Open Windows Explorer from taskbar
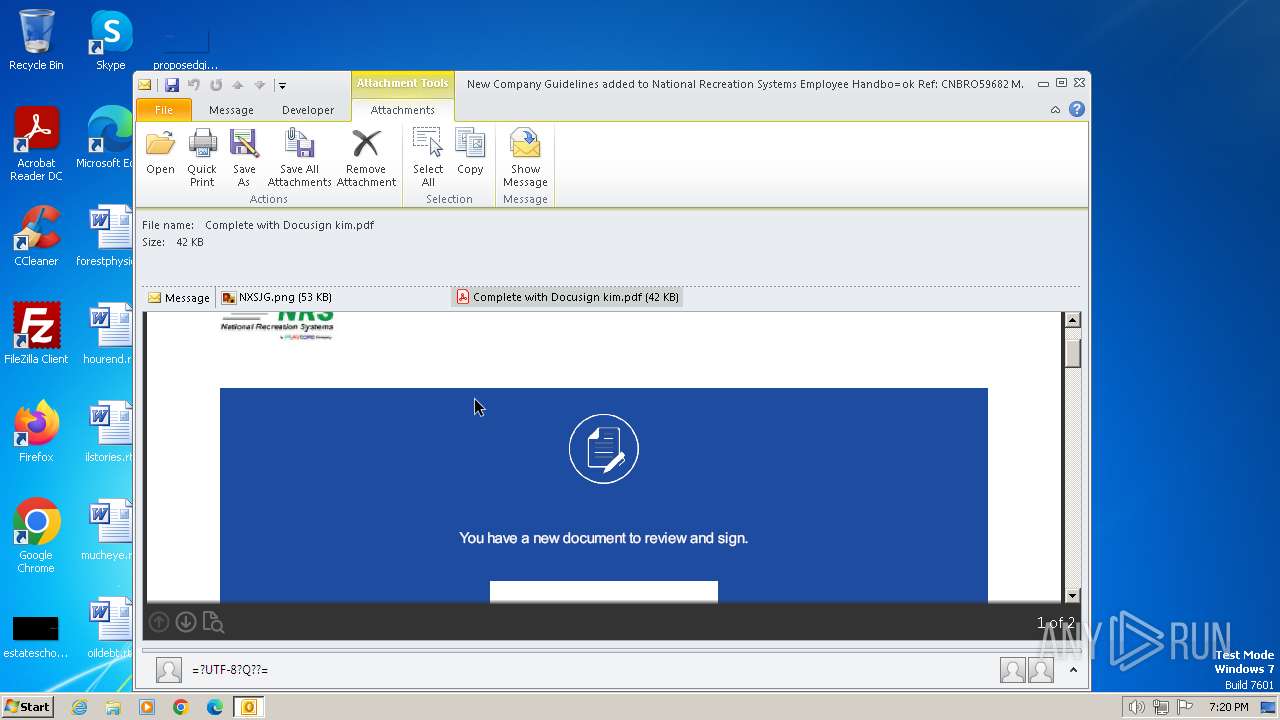The image size is (1280, 720). 113,707
